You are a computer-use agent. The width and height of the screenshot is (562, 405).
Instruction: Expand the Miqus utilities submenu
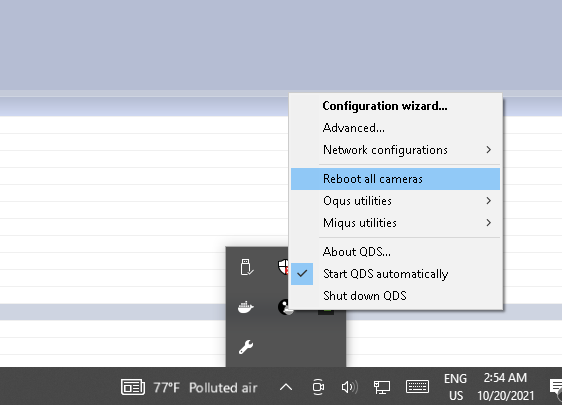[395, 223]
